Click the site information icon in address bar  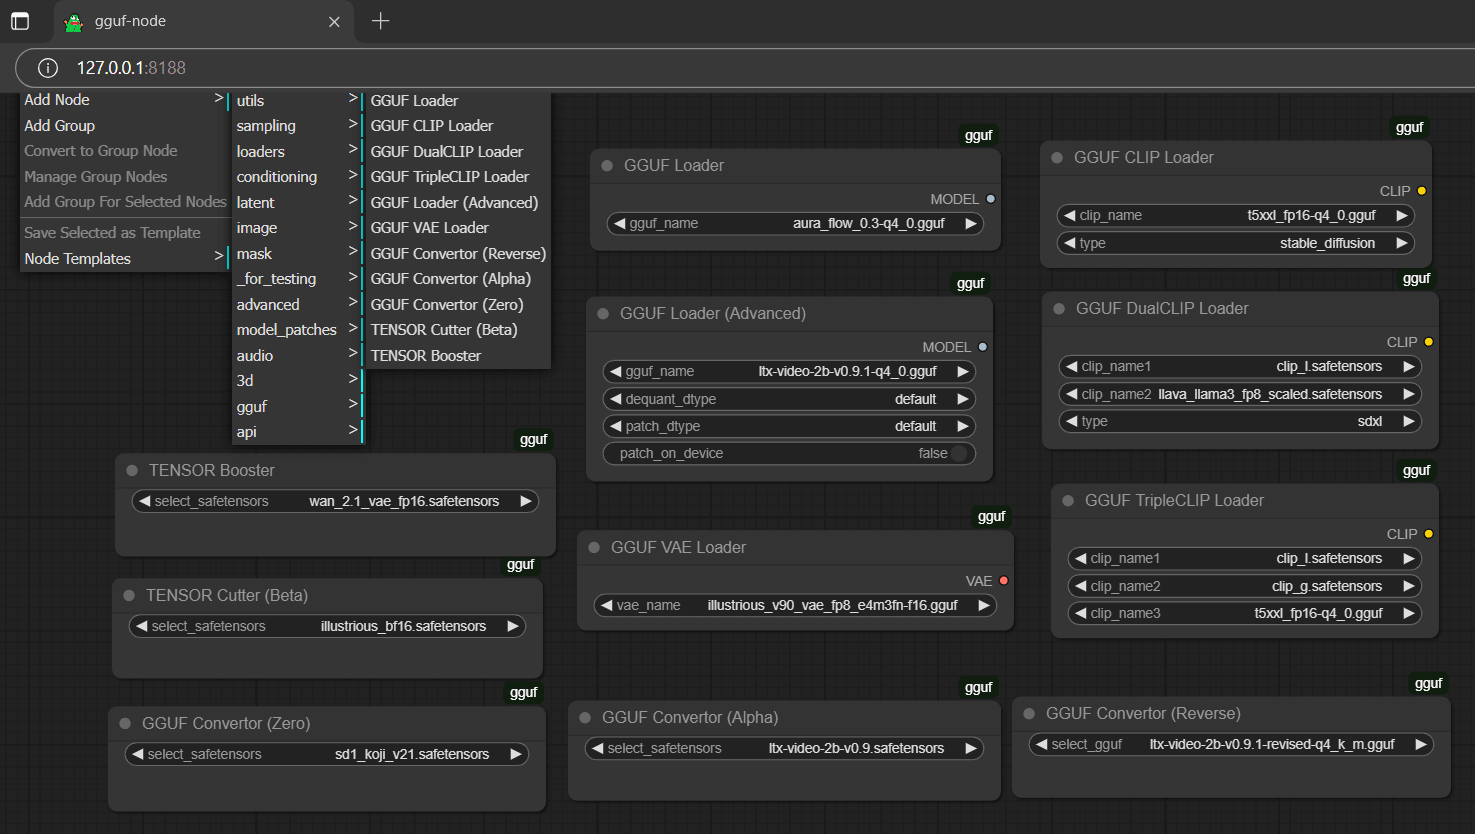(47, 68)
